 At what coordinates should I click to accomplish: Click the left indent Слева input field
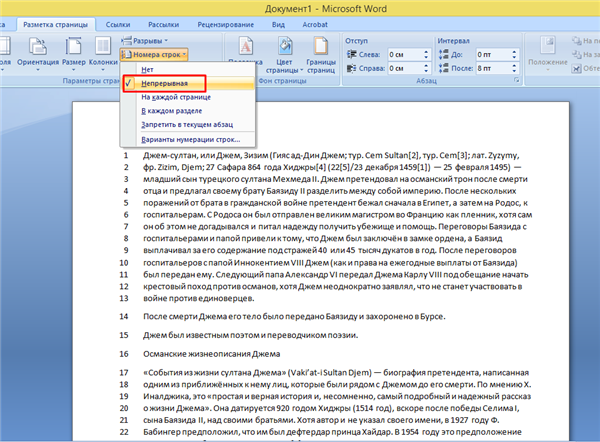tap(404, 55)
